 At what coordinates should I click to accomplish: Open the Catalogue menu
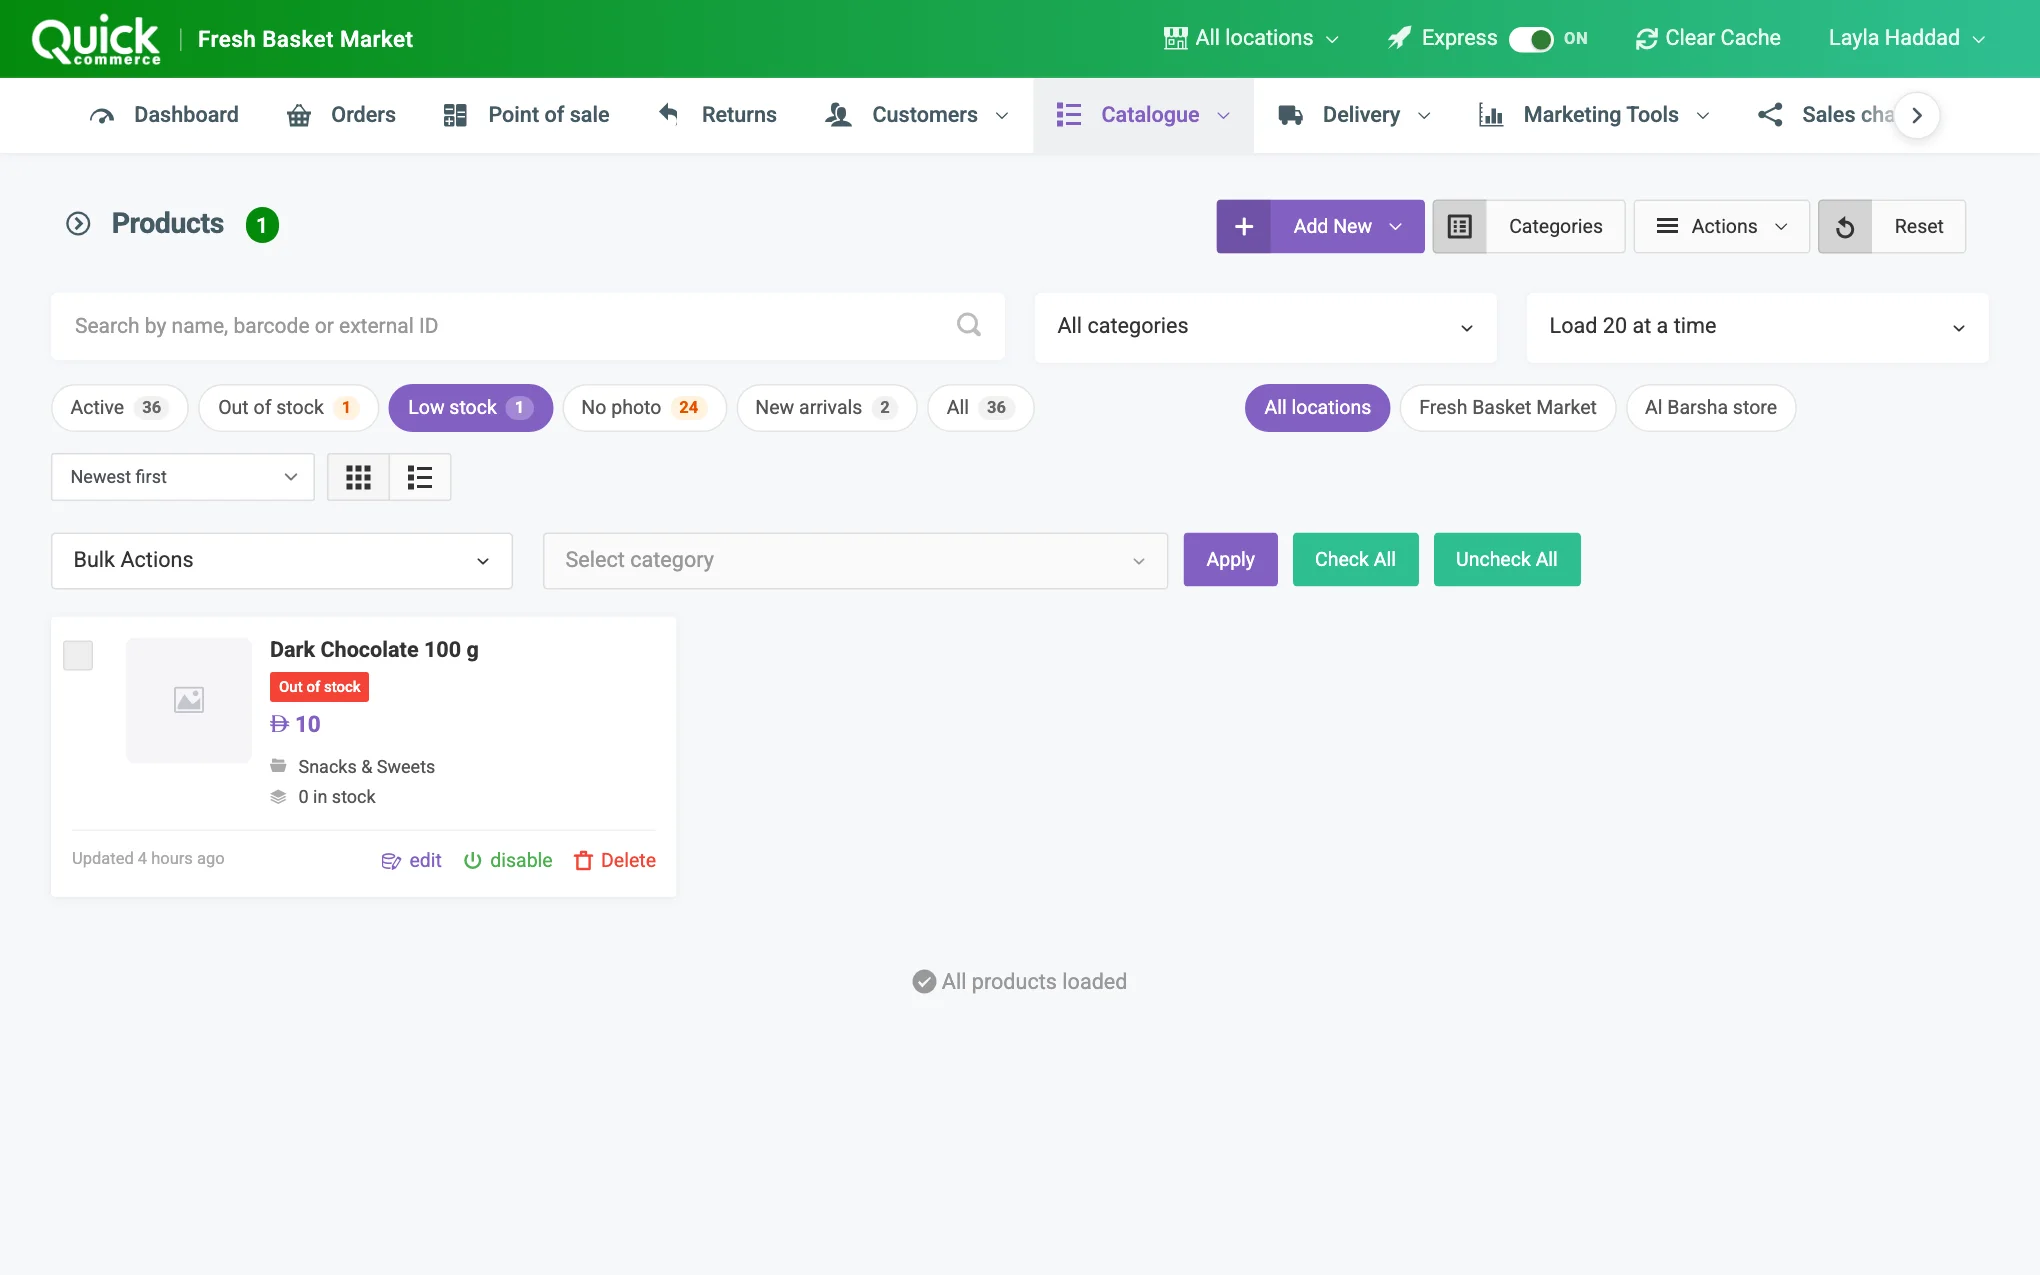[1143, 115]
